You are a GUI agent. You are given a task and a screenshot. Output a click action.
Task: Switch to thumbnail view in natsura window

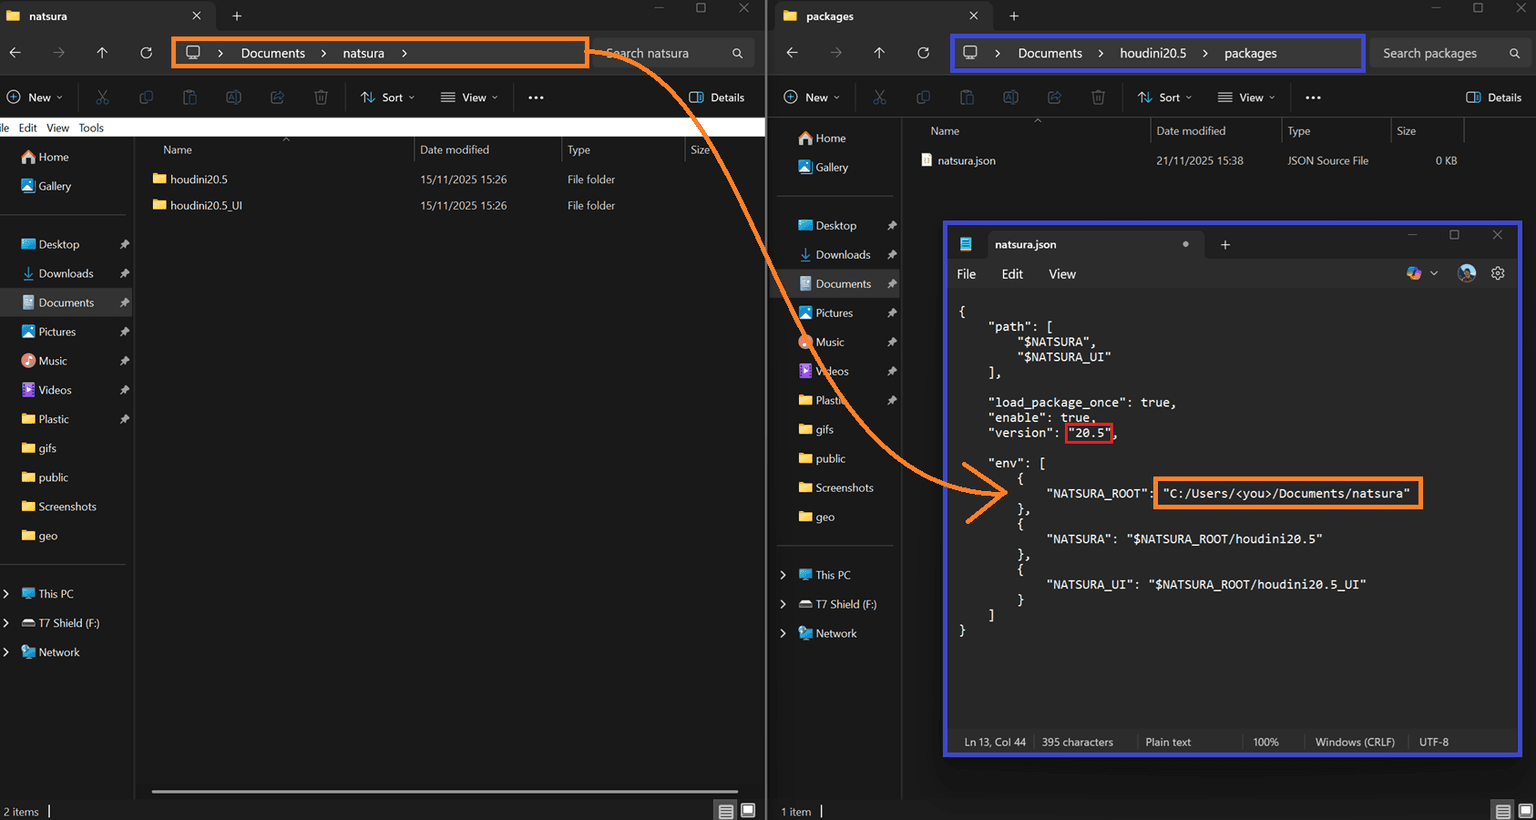(x=748, y=810)
